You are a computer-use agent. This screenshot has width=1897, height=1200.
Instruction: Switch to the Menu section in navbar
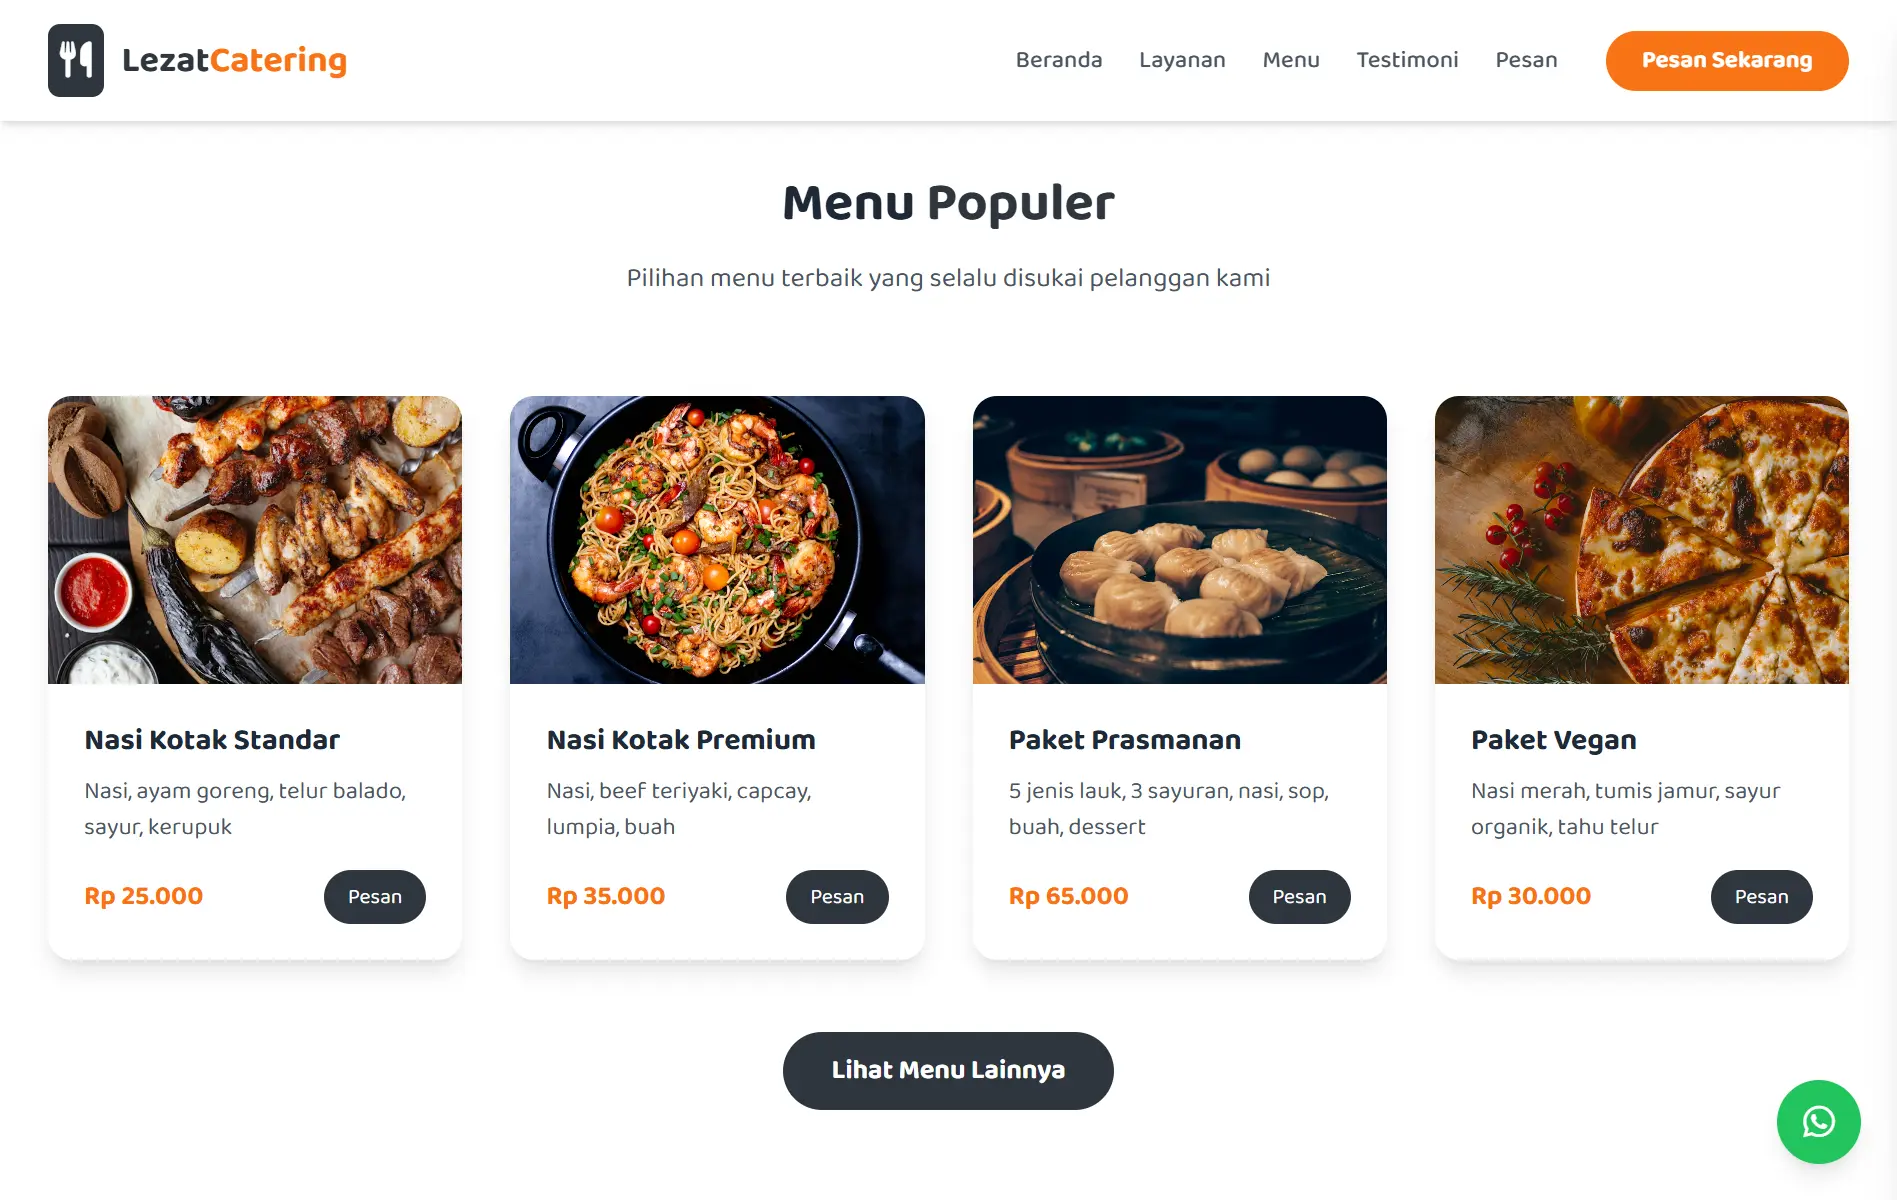pos(1291,60)
